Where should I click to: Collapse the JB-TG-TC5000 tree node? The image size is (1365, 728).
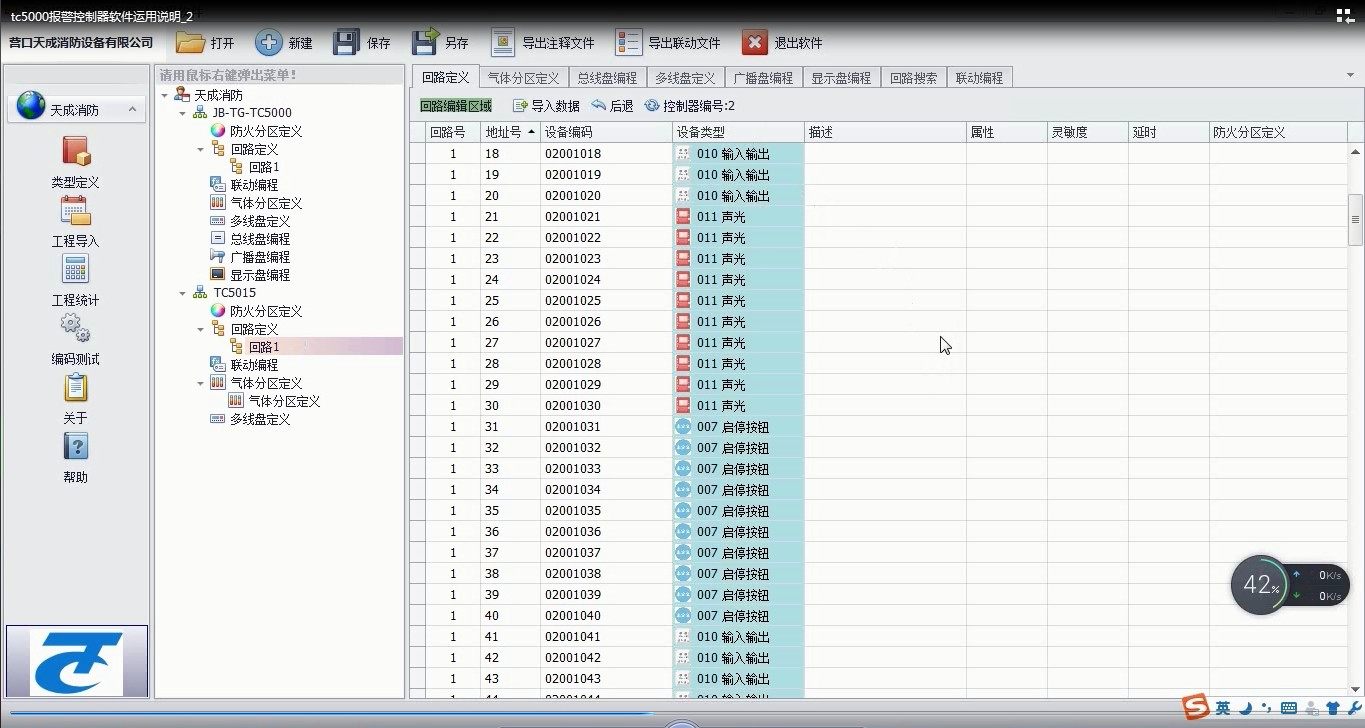point(183,113)
